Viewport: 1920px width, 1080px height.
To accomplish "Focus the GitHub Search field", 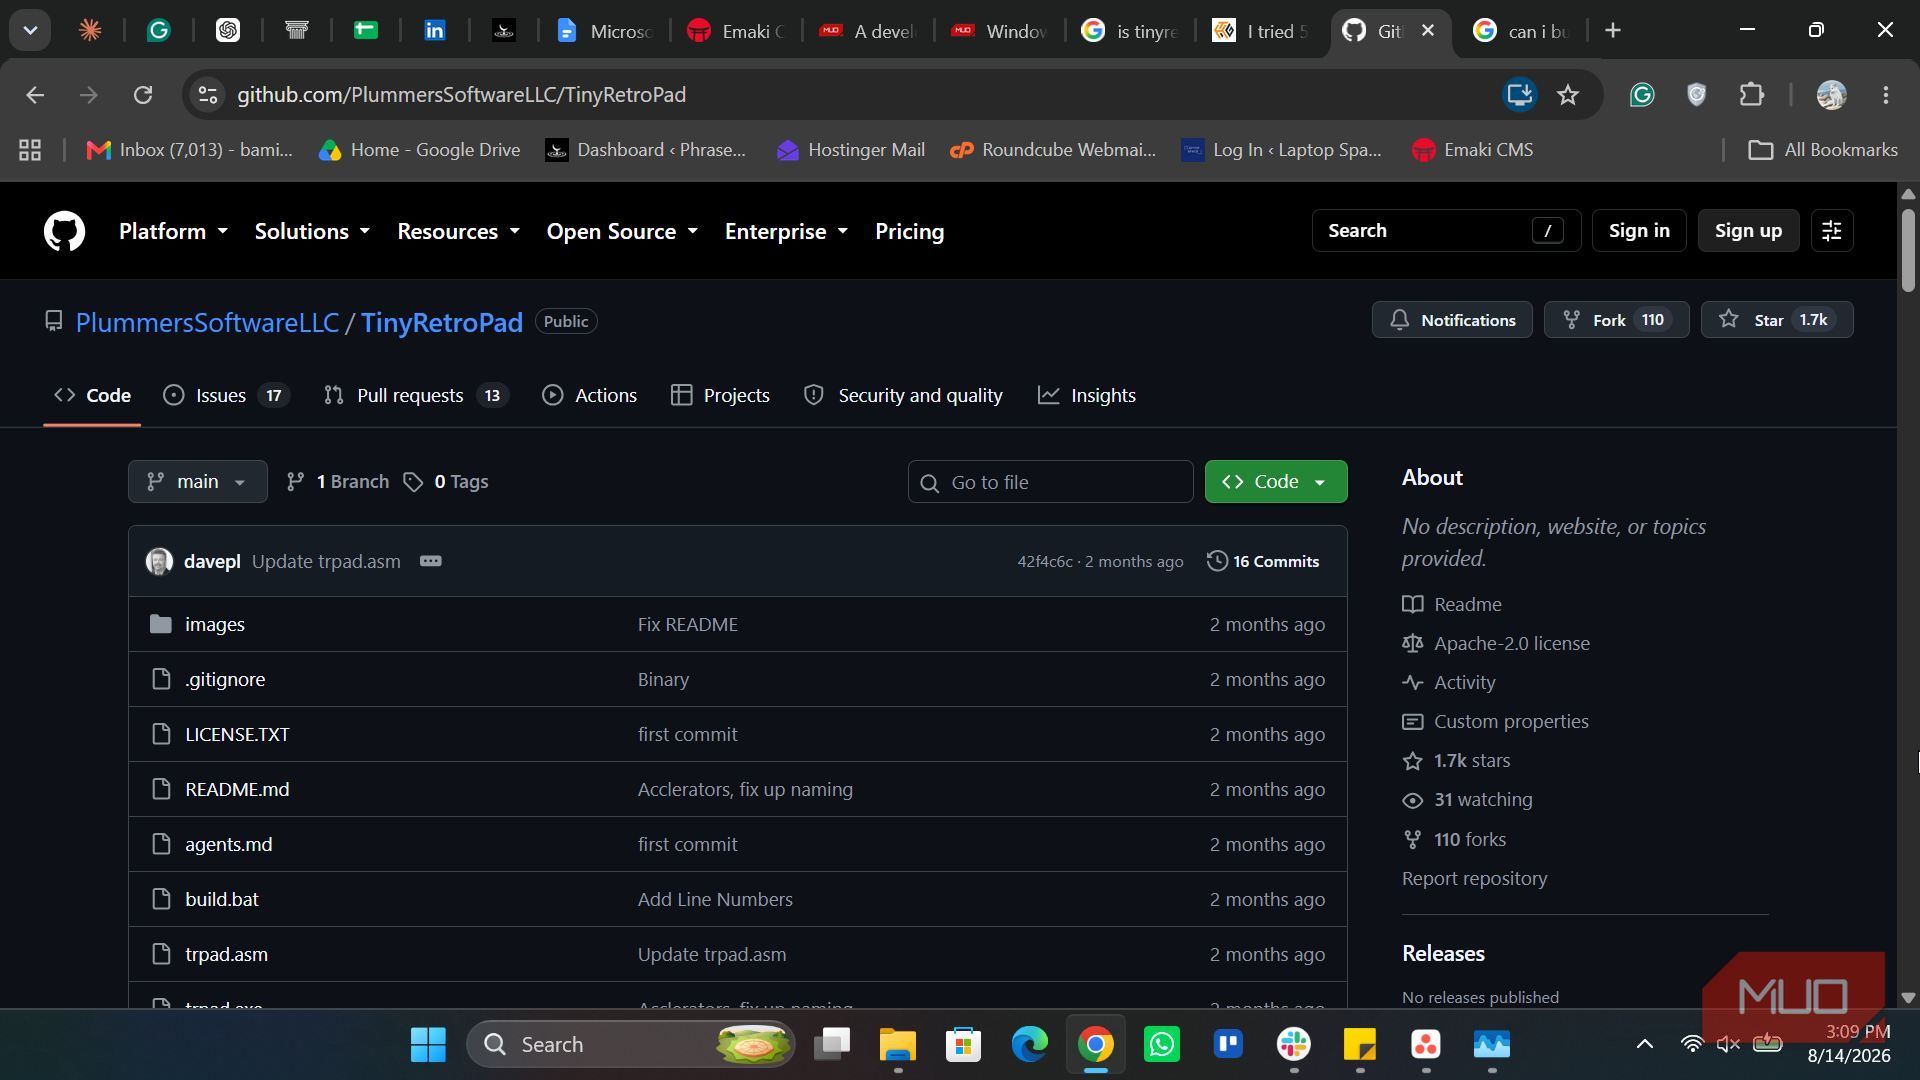I will click(1446, 231).
